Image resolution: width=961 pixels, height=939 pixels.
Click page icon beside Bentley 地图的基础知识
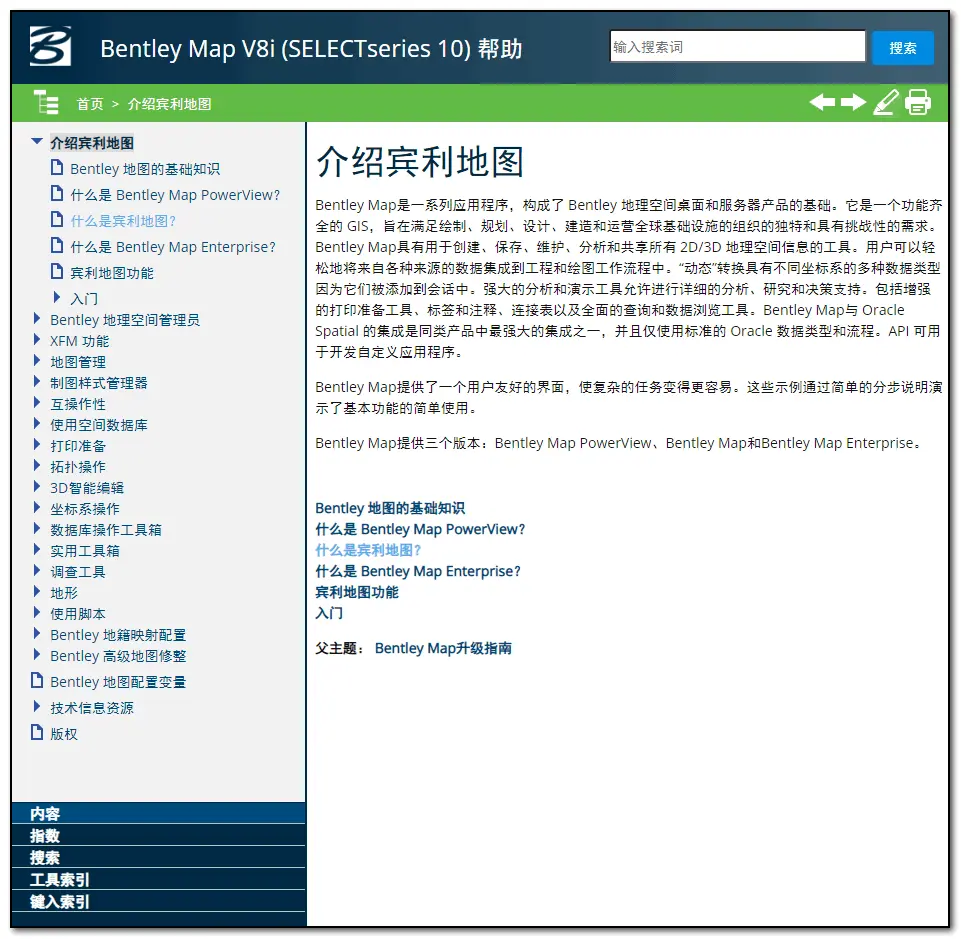coord(56,167)
